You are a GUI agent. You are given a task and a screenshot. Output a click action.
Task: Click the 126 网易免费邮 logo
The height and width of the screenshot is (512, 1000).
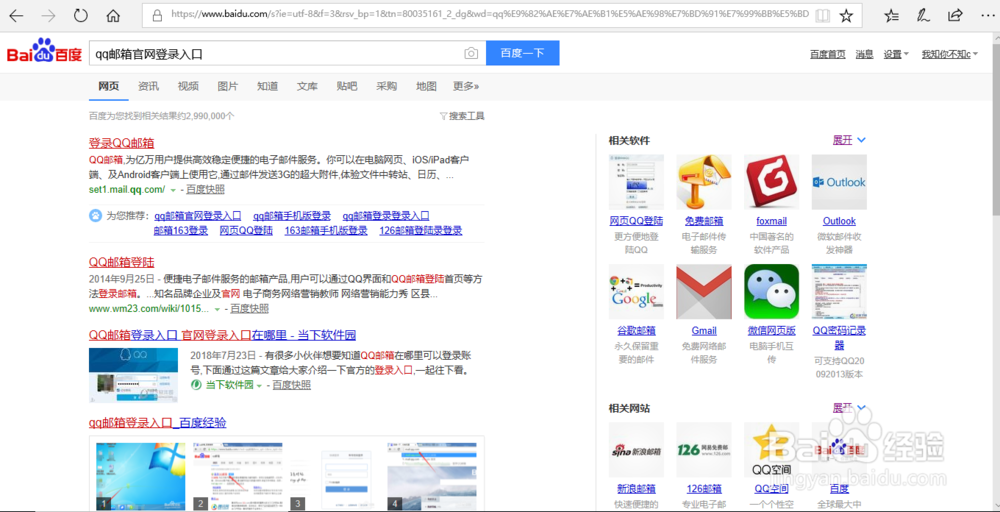click(x=703, y=450)
